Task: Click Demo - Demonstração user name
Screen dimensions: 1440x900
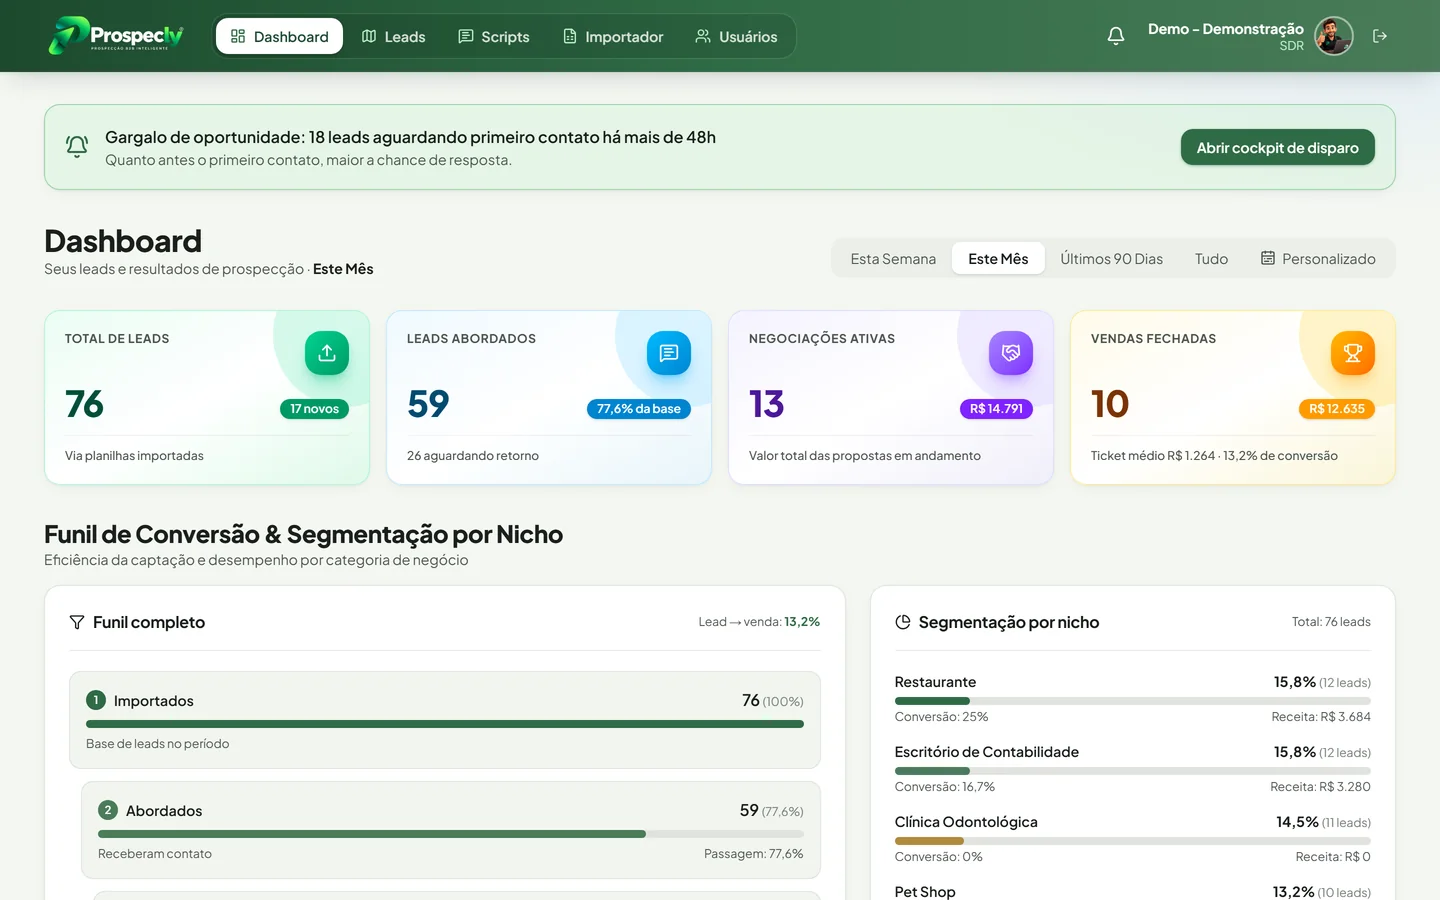Action: [1225, 29]
